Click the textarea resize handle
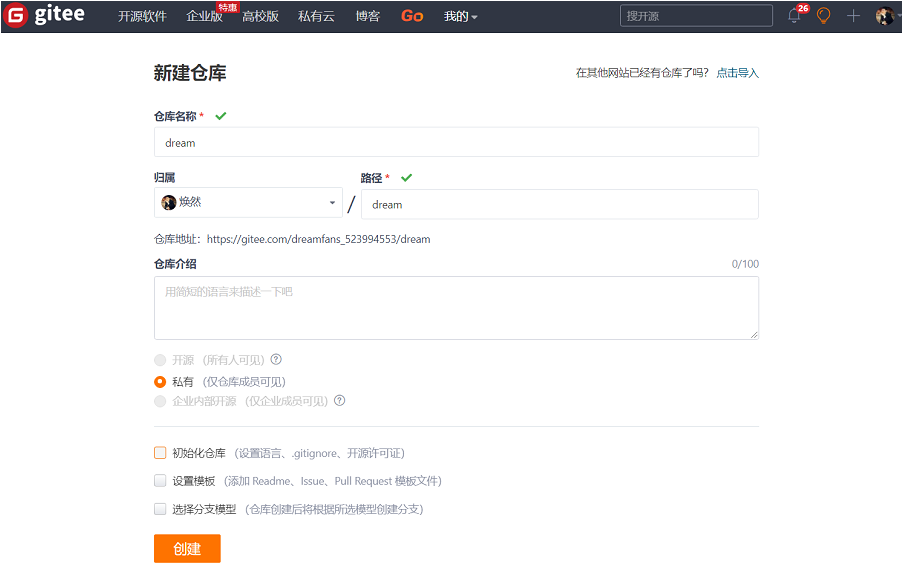 pyautogui.click(x=754, y=334)
